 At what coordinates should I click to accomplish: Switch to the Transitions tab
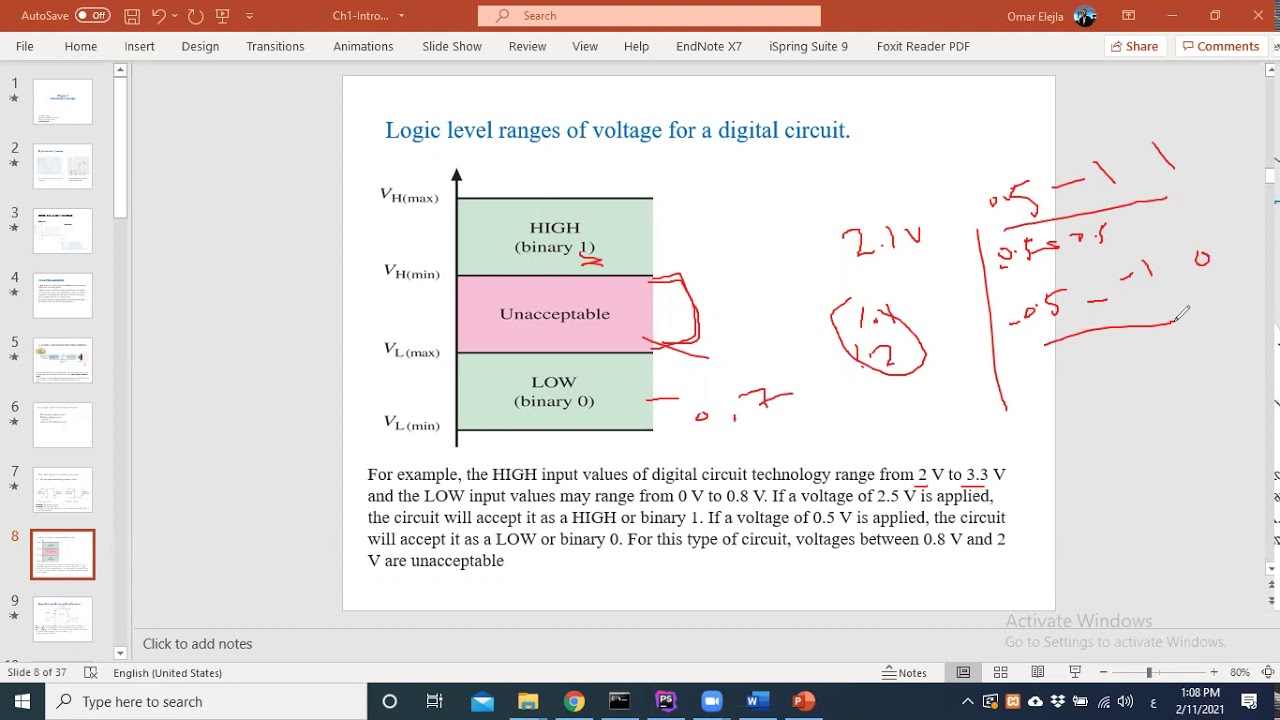pos(275,46)
